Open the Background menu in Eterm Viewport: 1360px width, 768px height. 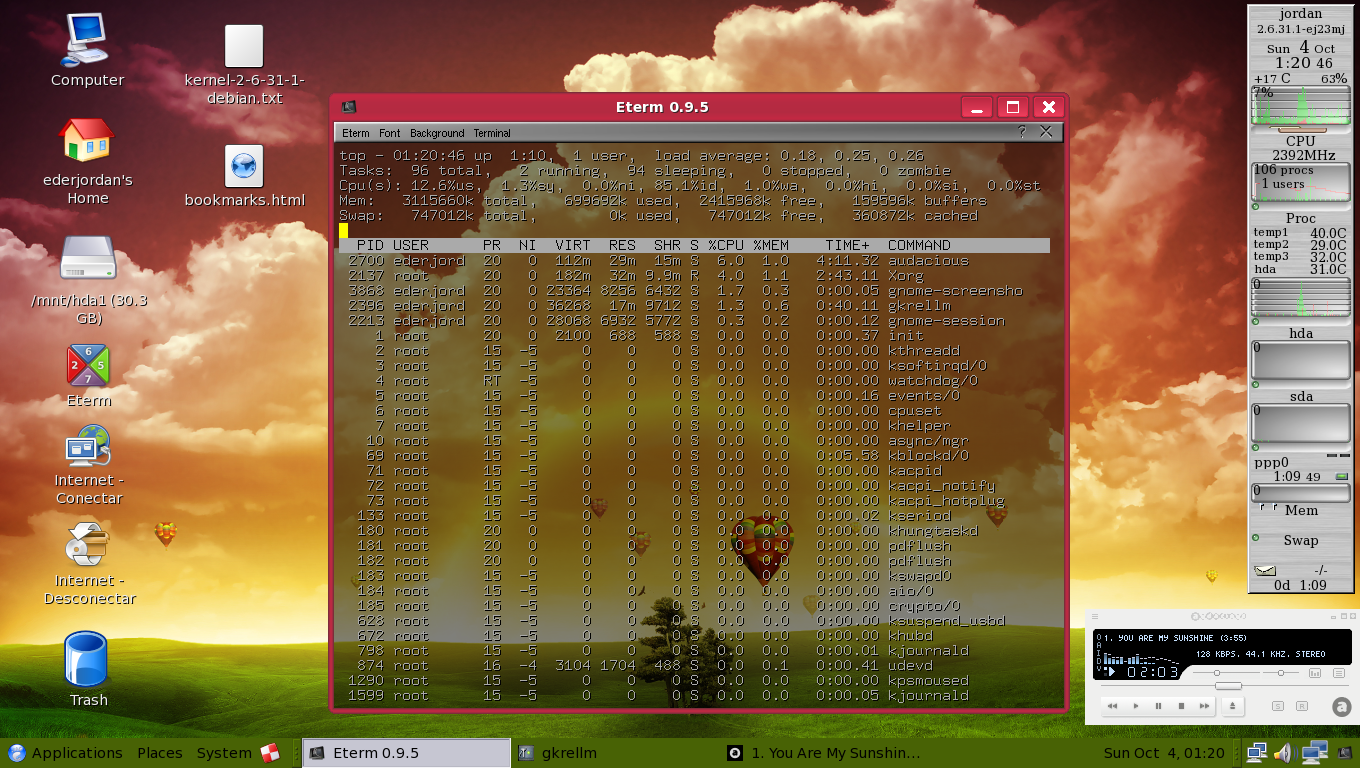437,133
